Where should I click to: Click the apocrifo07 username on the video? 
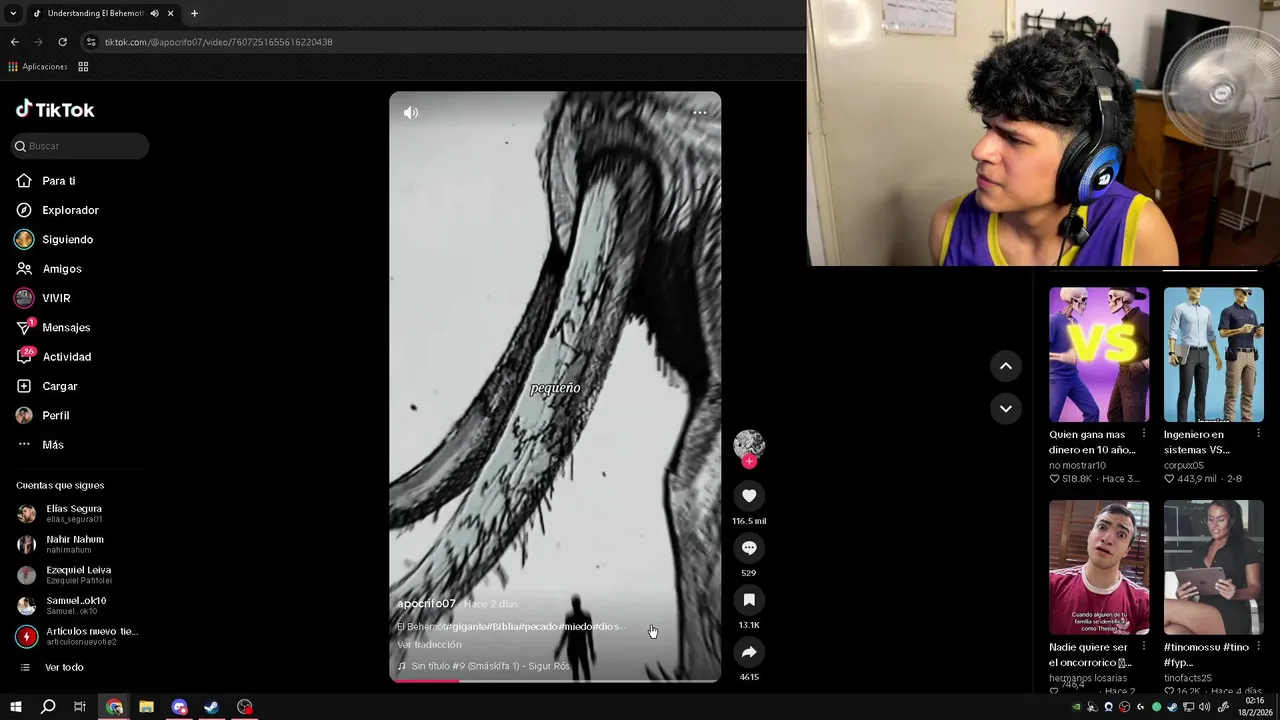point(426,604)
